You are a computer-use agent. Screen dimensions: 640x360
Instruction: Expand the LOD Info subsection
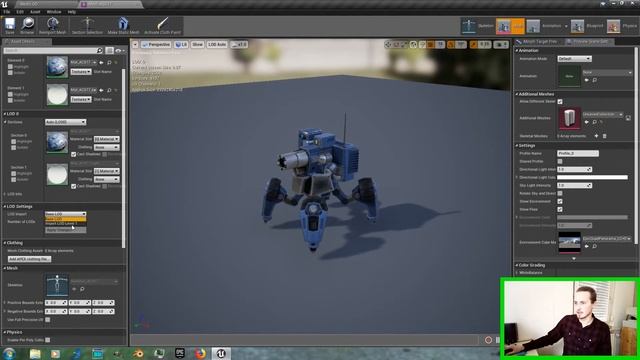pos(5,194)
